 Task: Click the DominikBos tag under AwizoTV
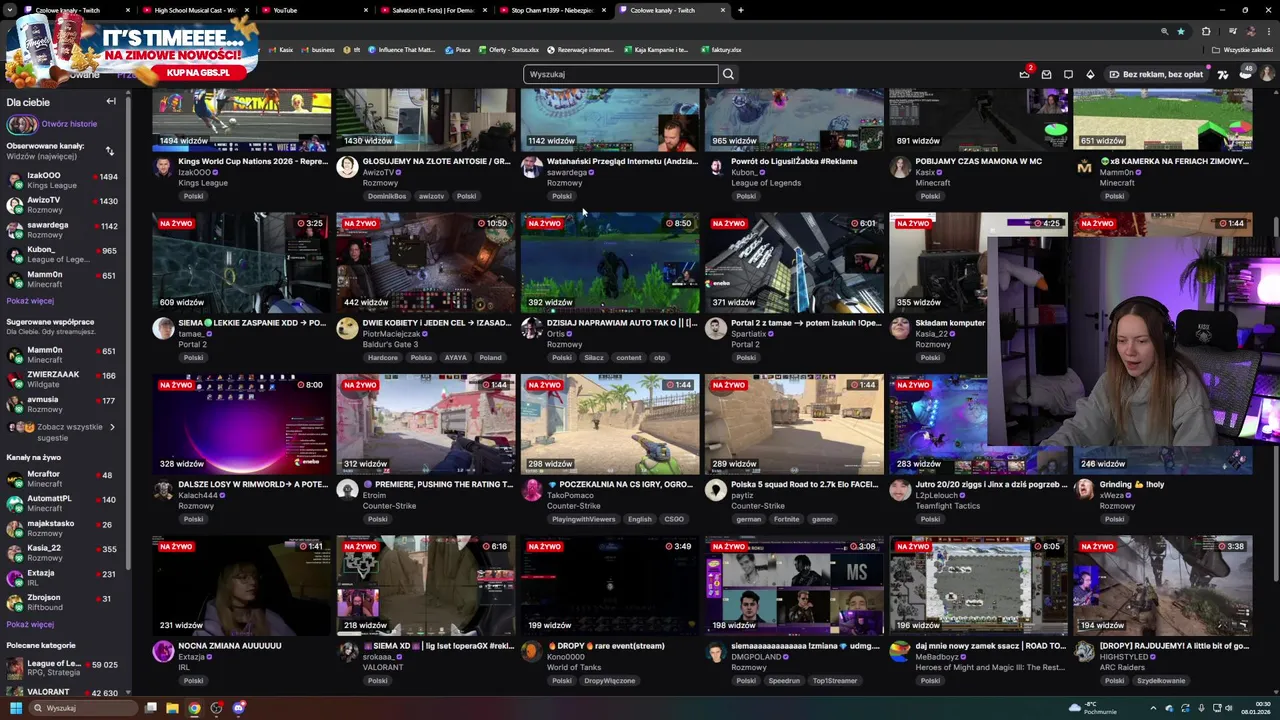coord(387,196)
